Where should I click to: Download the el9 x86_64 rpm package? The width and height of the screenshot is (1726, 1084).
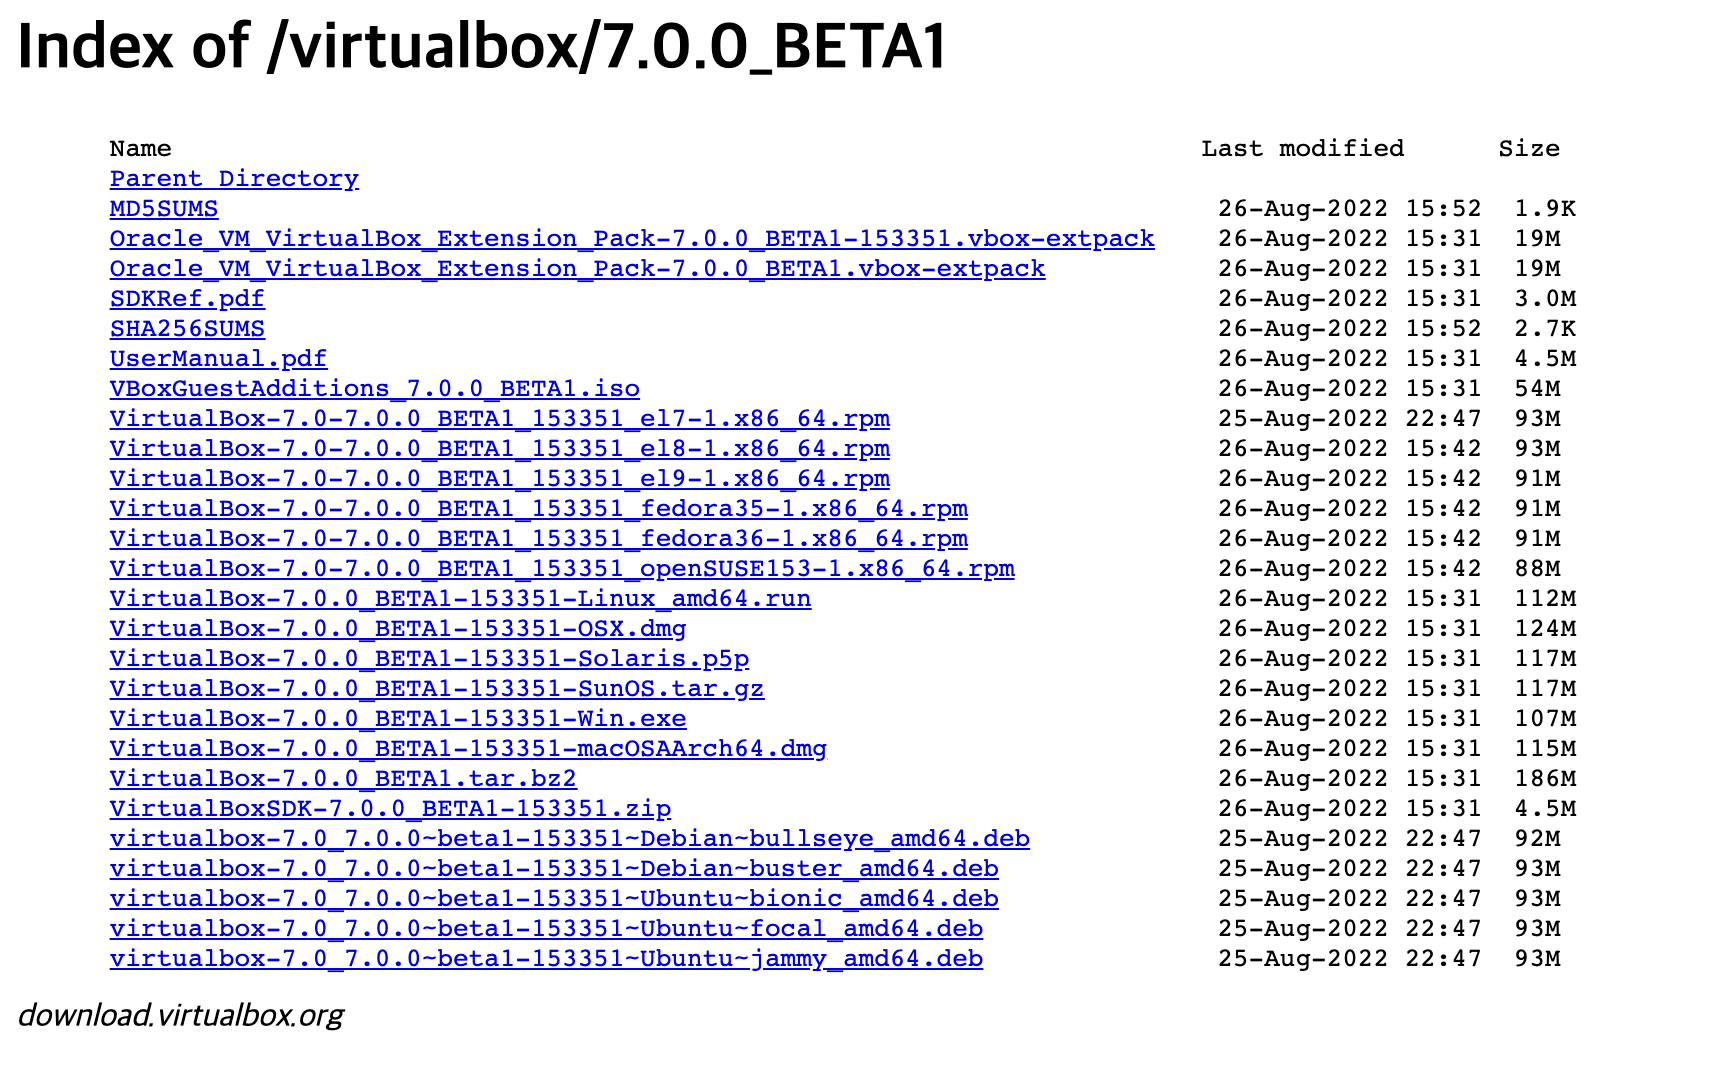click(500, 479)
